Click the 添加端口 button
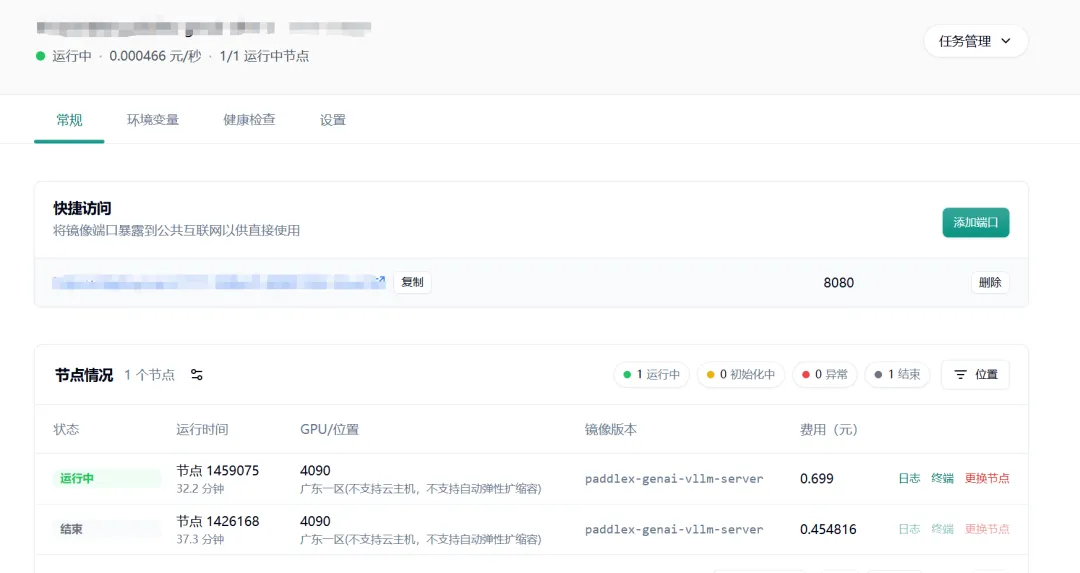The width and height of the screenshot is (1080, 573). click(975, 222)
